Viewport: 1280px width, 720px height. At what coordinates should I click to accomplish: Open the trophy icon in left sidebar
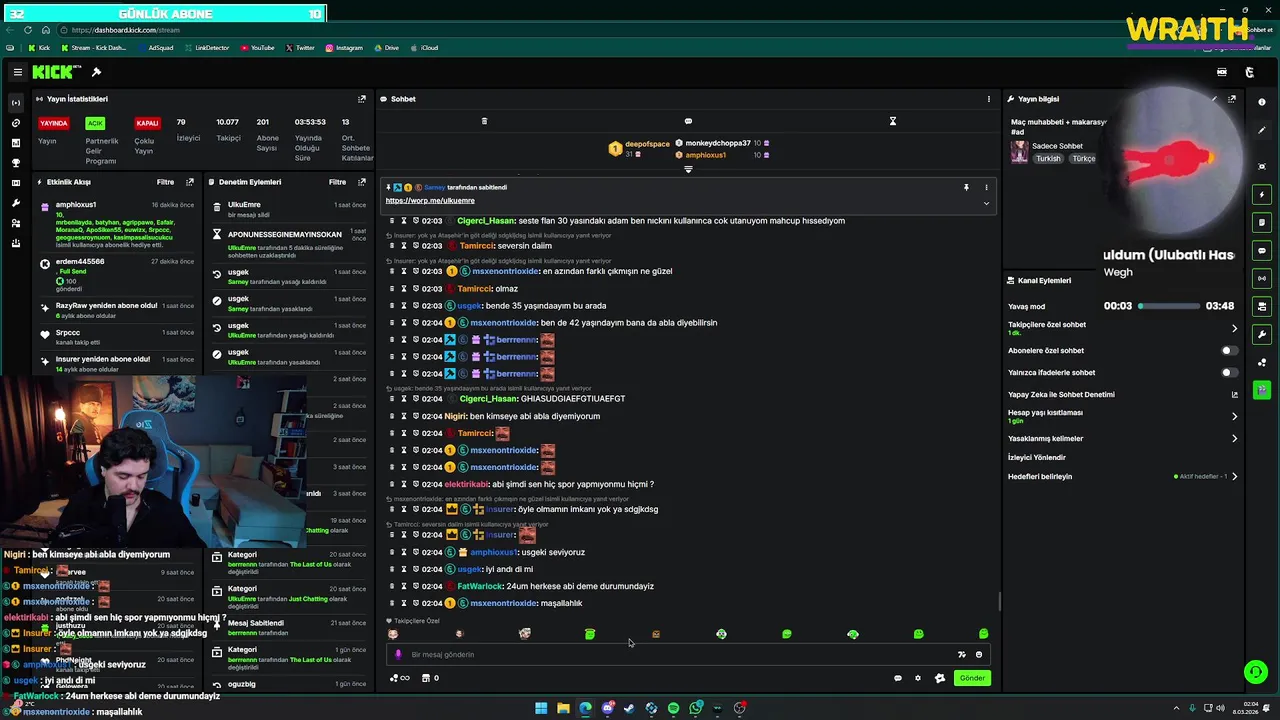click(x=15, y=163)
